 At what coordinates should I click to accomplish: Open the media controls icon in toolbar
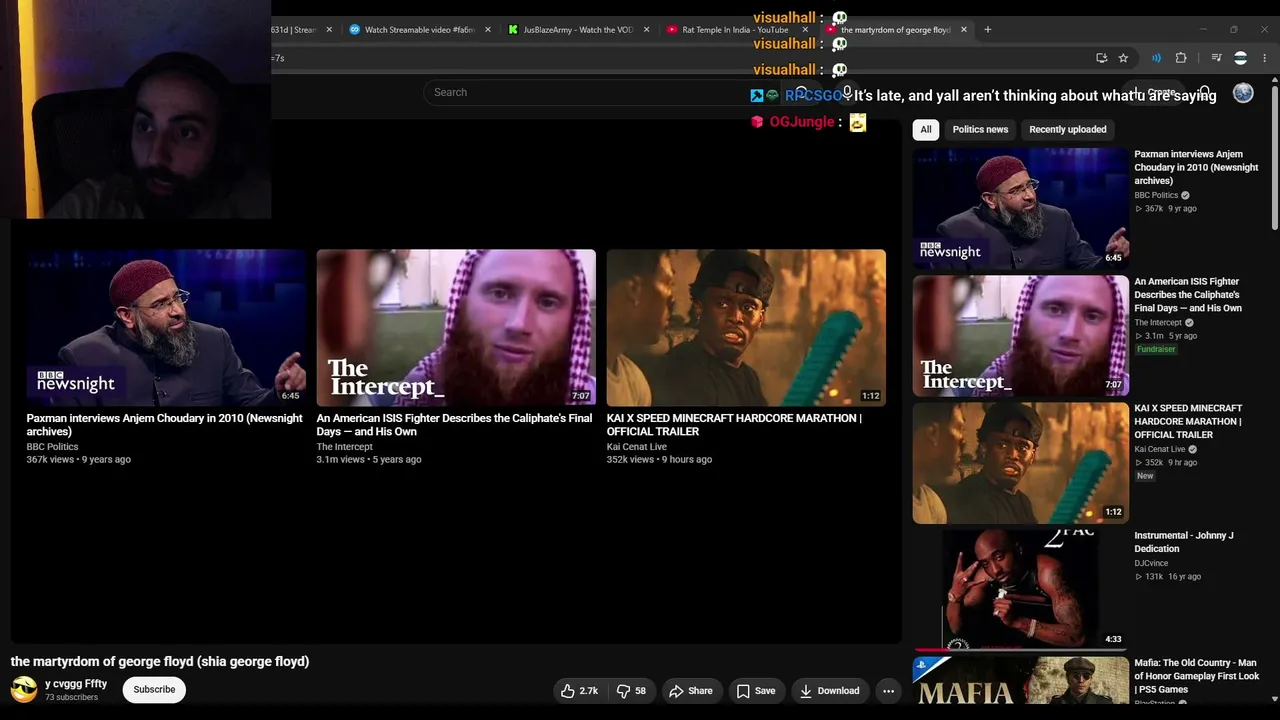(x=1216, y=58)
